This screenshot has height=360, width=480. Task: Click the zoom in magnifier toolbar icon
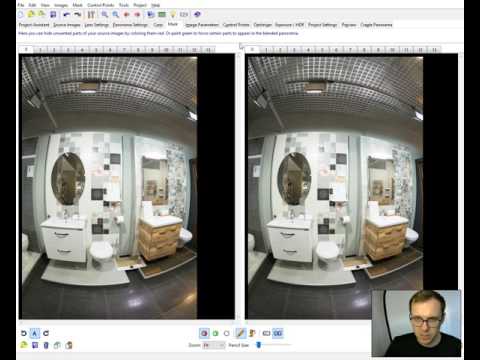pos(105,14)
